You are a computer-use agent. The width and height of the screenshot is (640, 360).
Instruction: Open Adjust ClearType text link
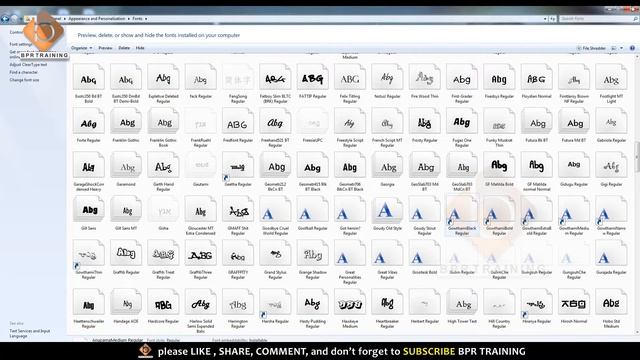click(x=28, y=64)
